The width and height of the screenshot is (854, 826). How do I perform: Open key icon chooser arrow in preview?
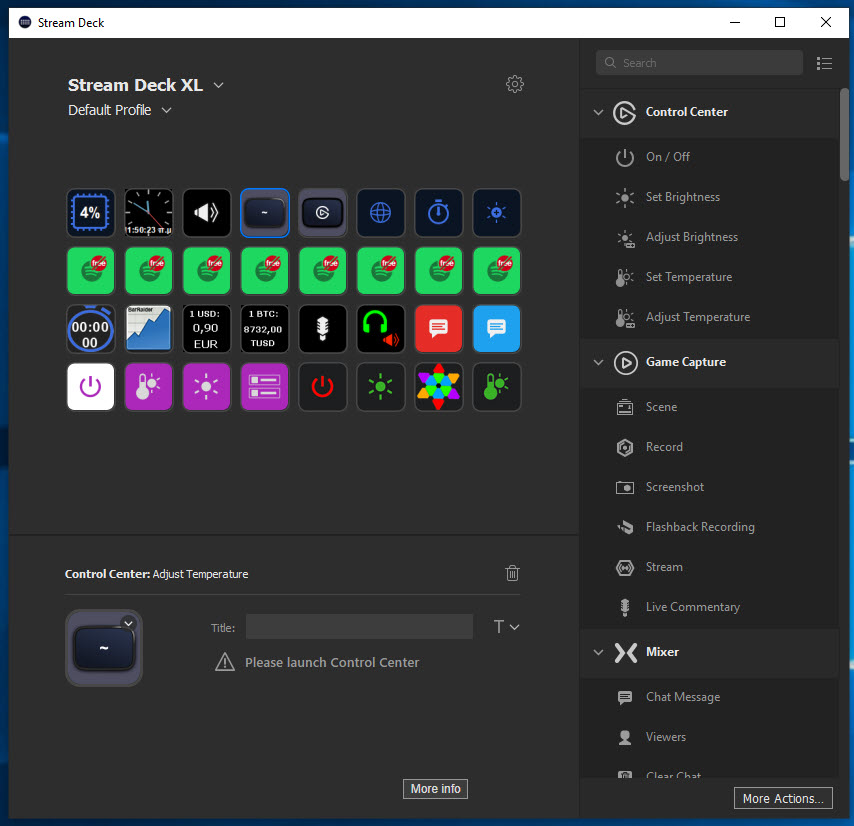click(129, 623)
